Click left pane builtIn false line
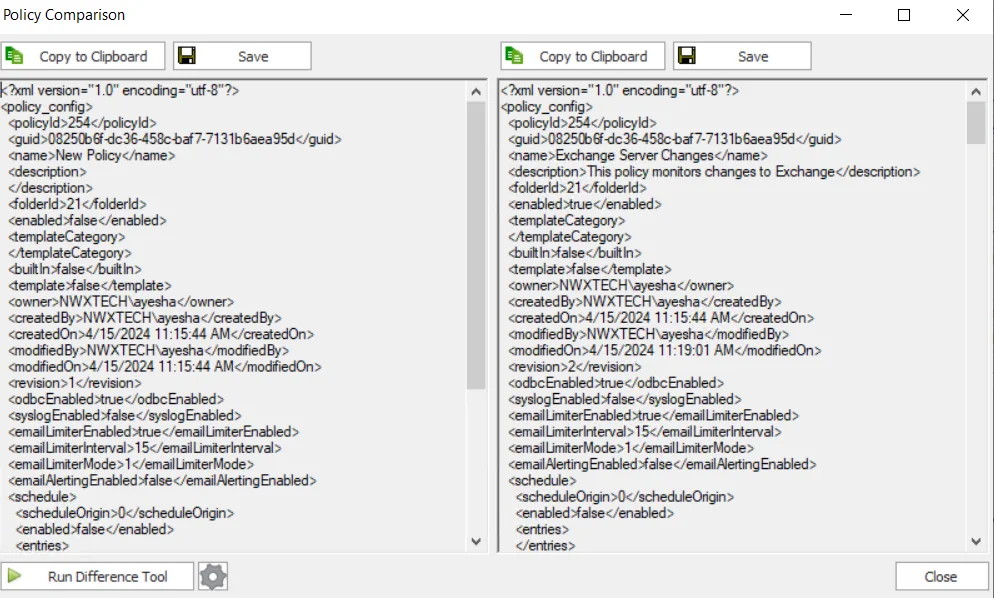The width and height of the screenshot is (994, 598). (75, 269)
